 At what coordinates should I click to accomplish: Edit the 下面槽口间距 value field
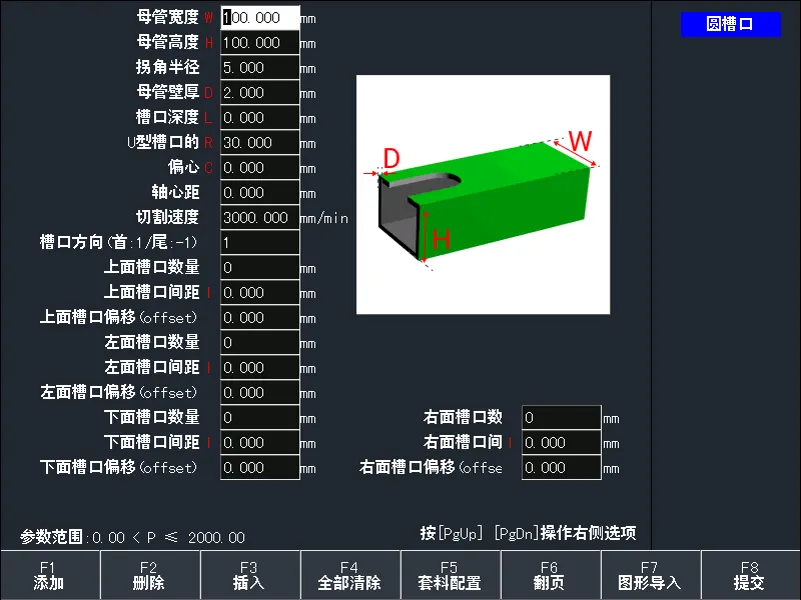(260, 443)
